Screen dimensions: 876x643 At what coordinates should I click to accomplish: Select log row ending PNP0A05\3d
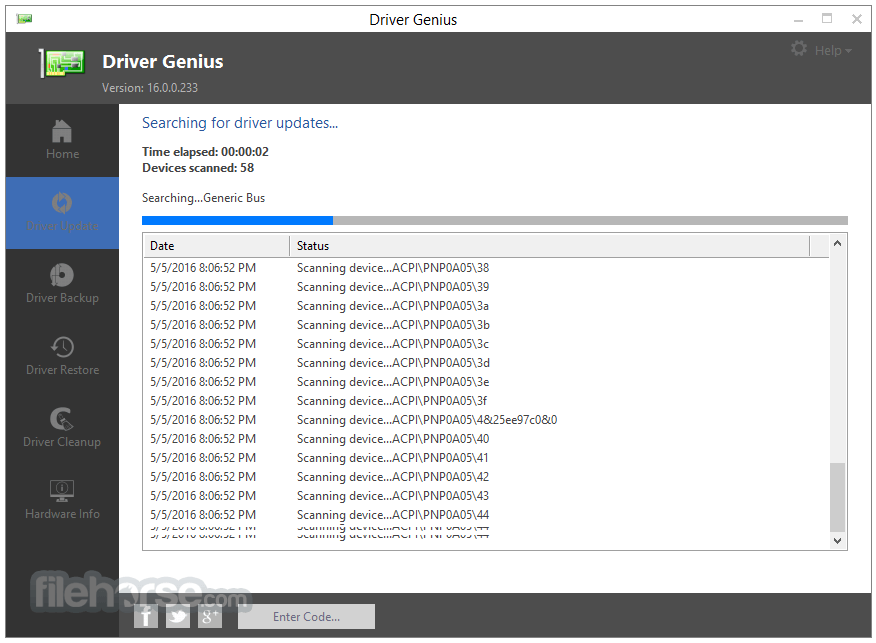point(486,363)
